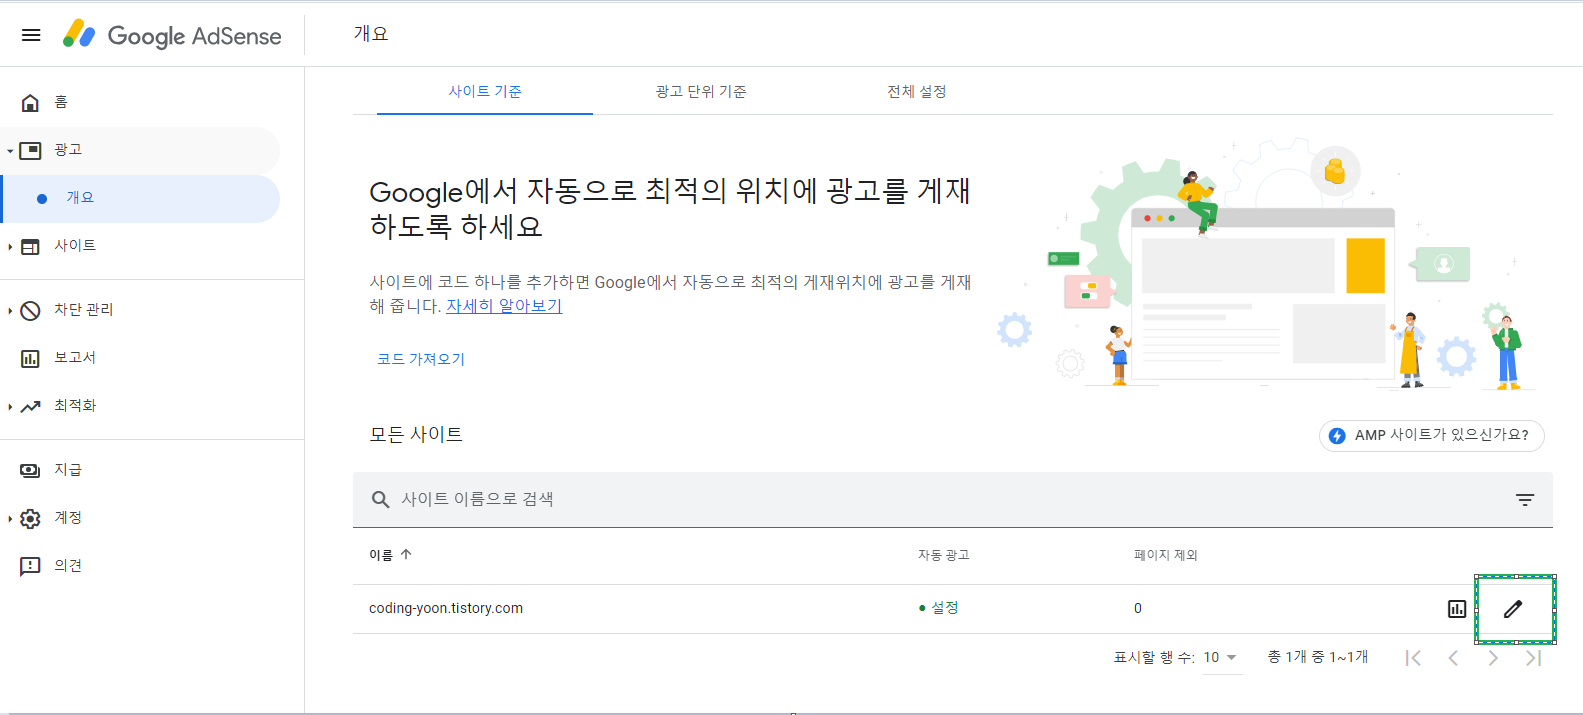
Task: Click the search magnifier icon
Action: click(380, 499)
